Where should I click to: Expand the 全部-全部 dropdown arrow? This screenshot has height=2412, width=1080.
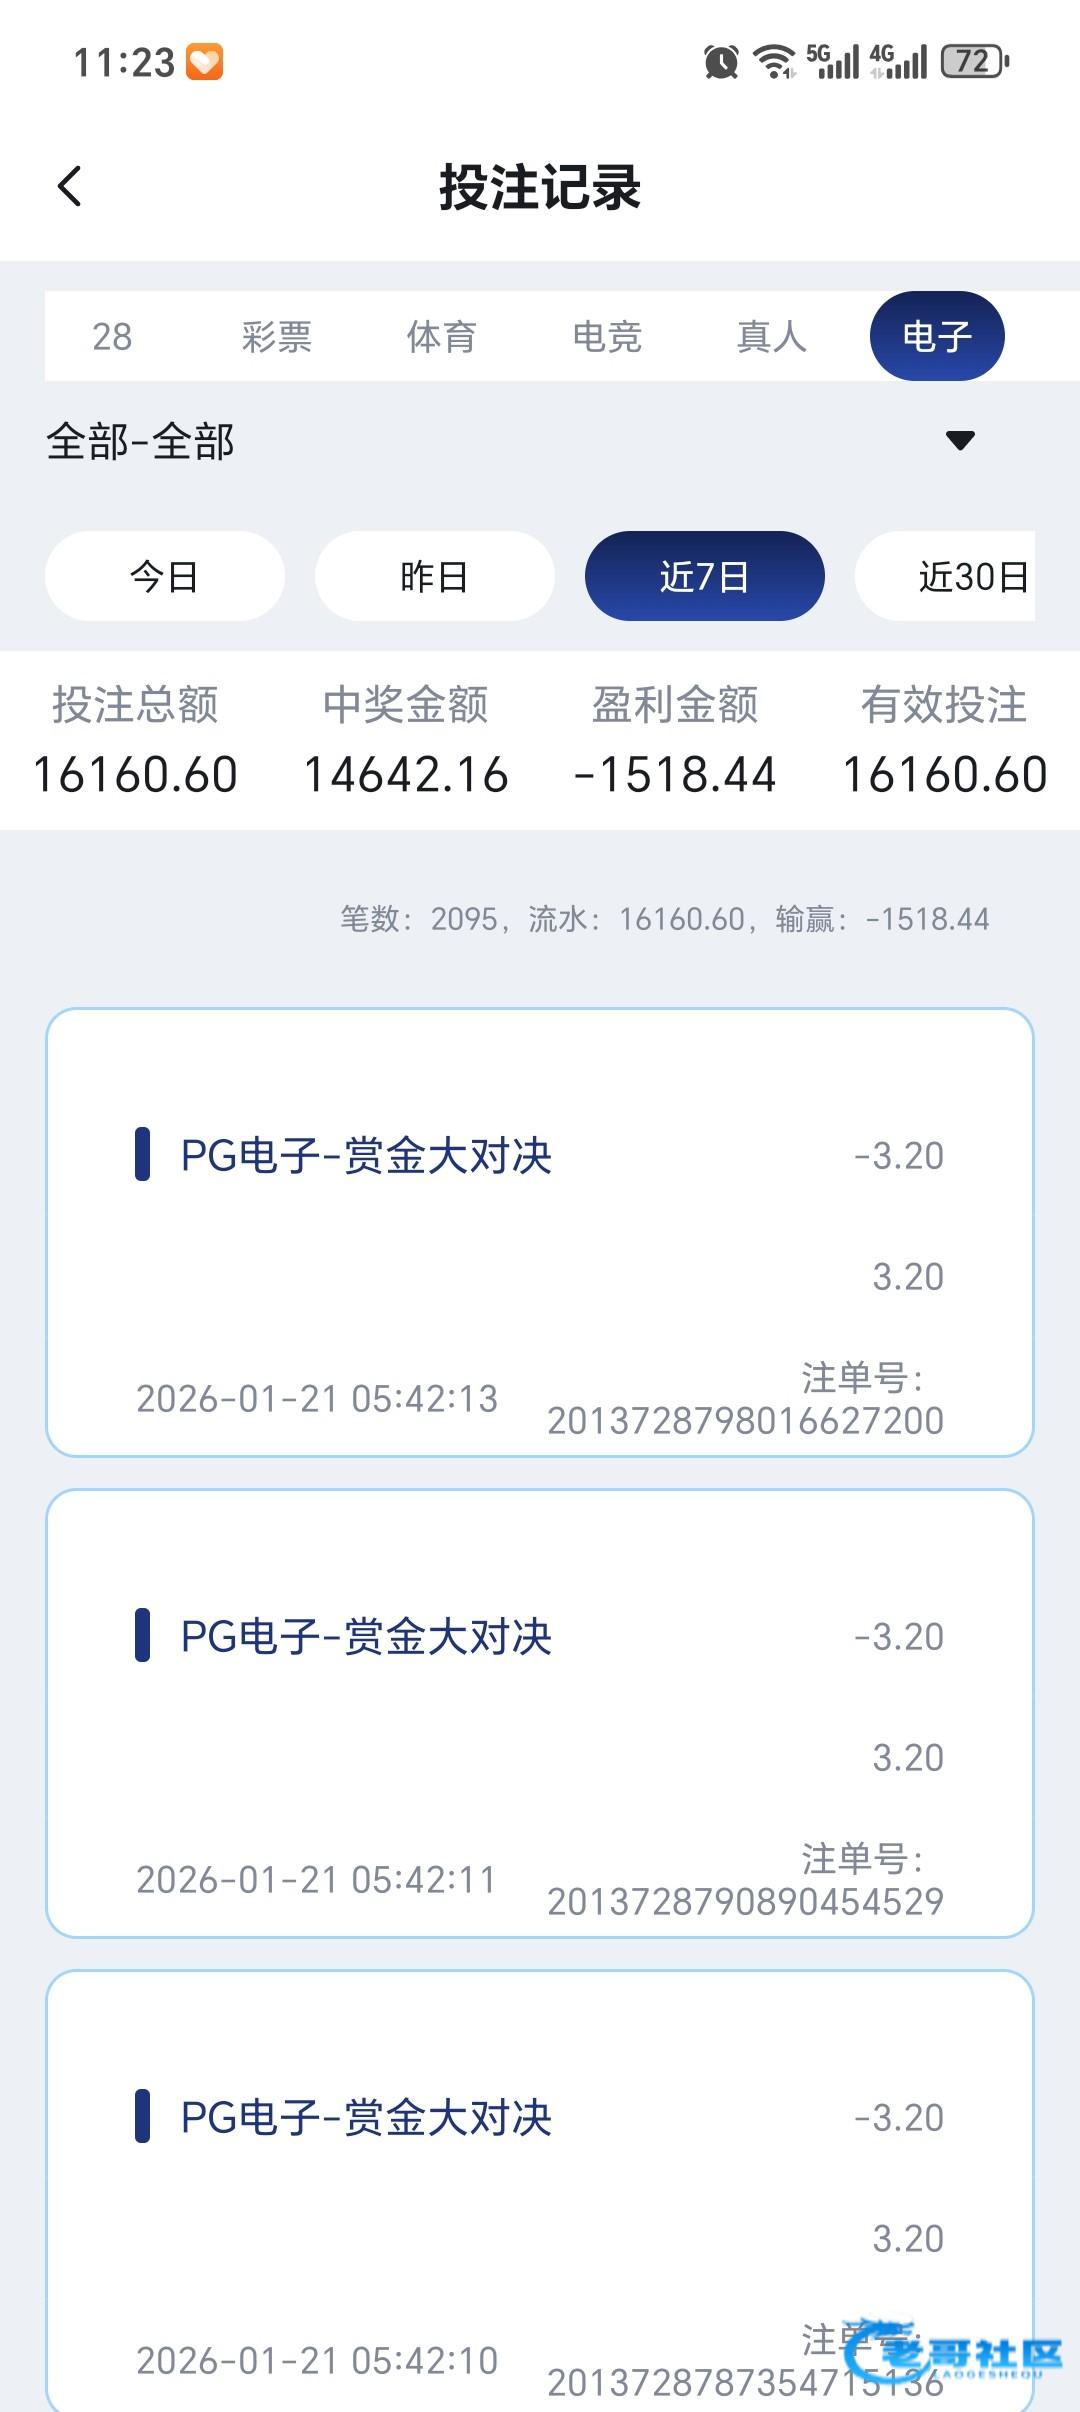pyautogui.click(x=960, y=440)
